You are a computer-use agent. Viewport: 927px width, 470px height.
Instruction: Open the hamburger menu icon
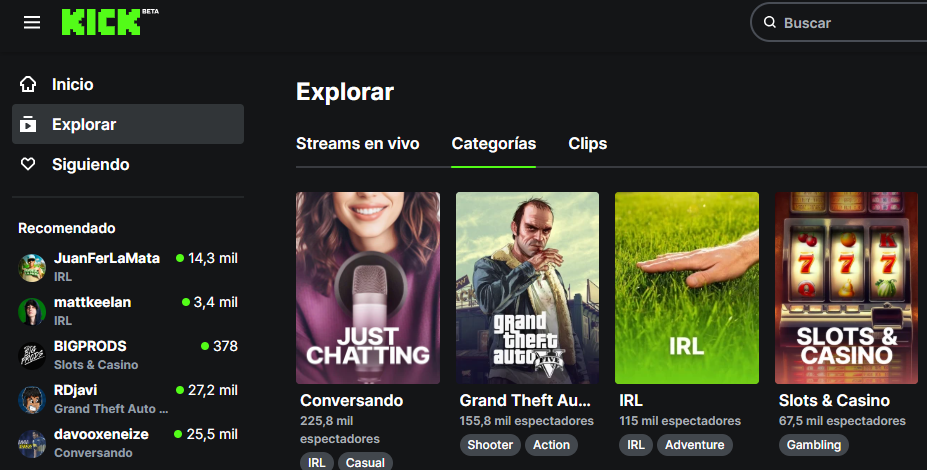tap(32, 22)
